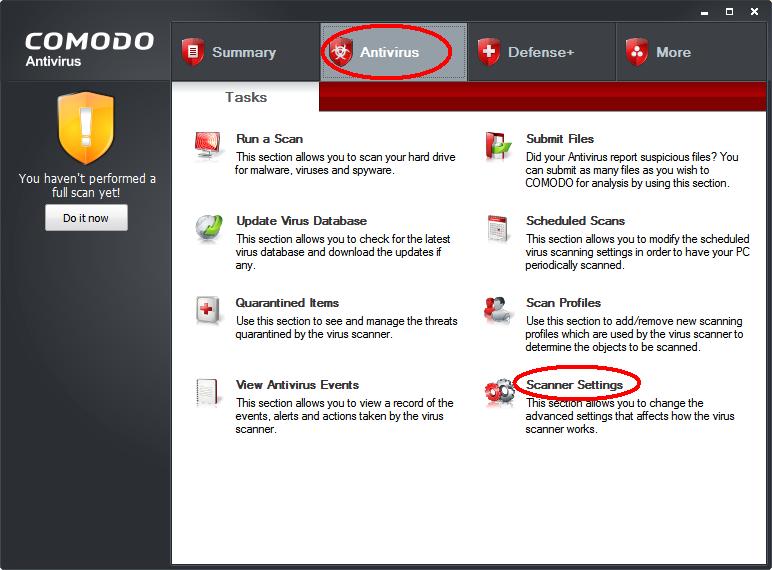The image size is (772, 570).
Task: Click the Update Virus Database globe icon
Action: 209,228
